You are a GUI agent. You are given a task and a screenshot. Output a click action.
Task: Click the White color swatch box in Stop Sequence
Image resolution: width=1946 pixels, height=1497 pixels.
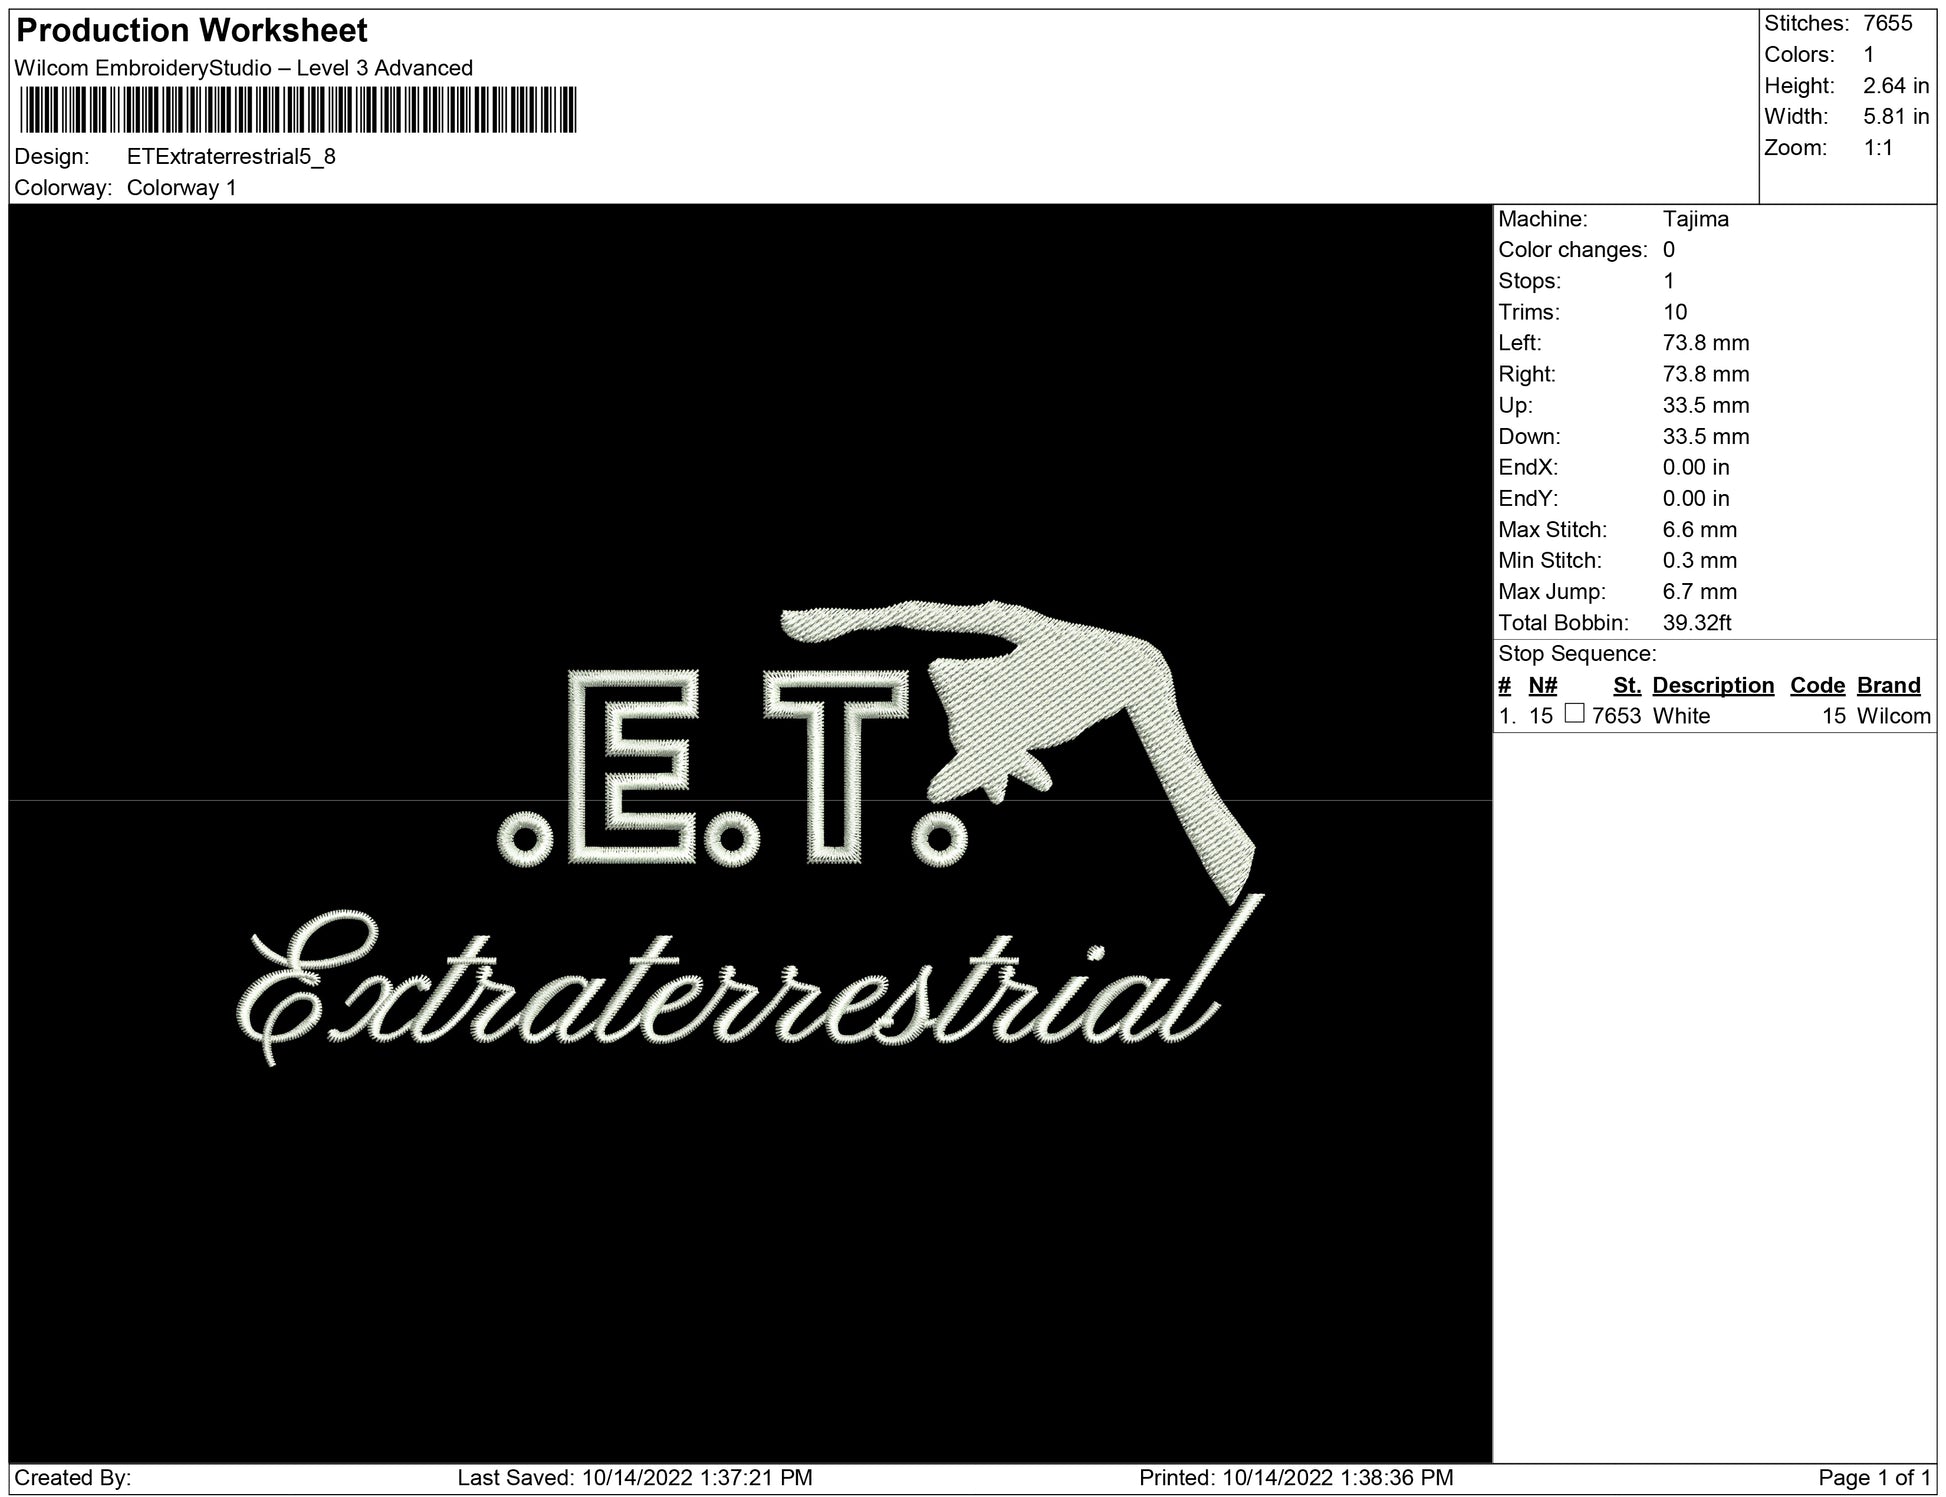tap(1574, 714)
